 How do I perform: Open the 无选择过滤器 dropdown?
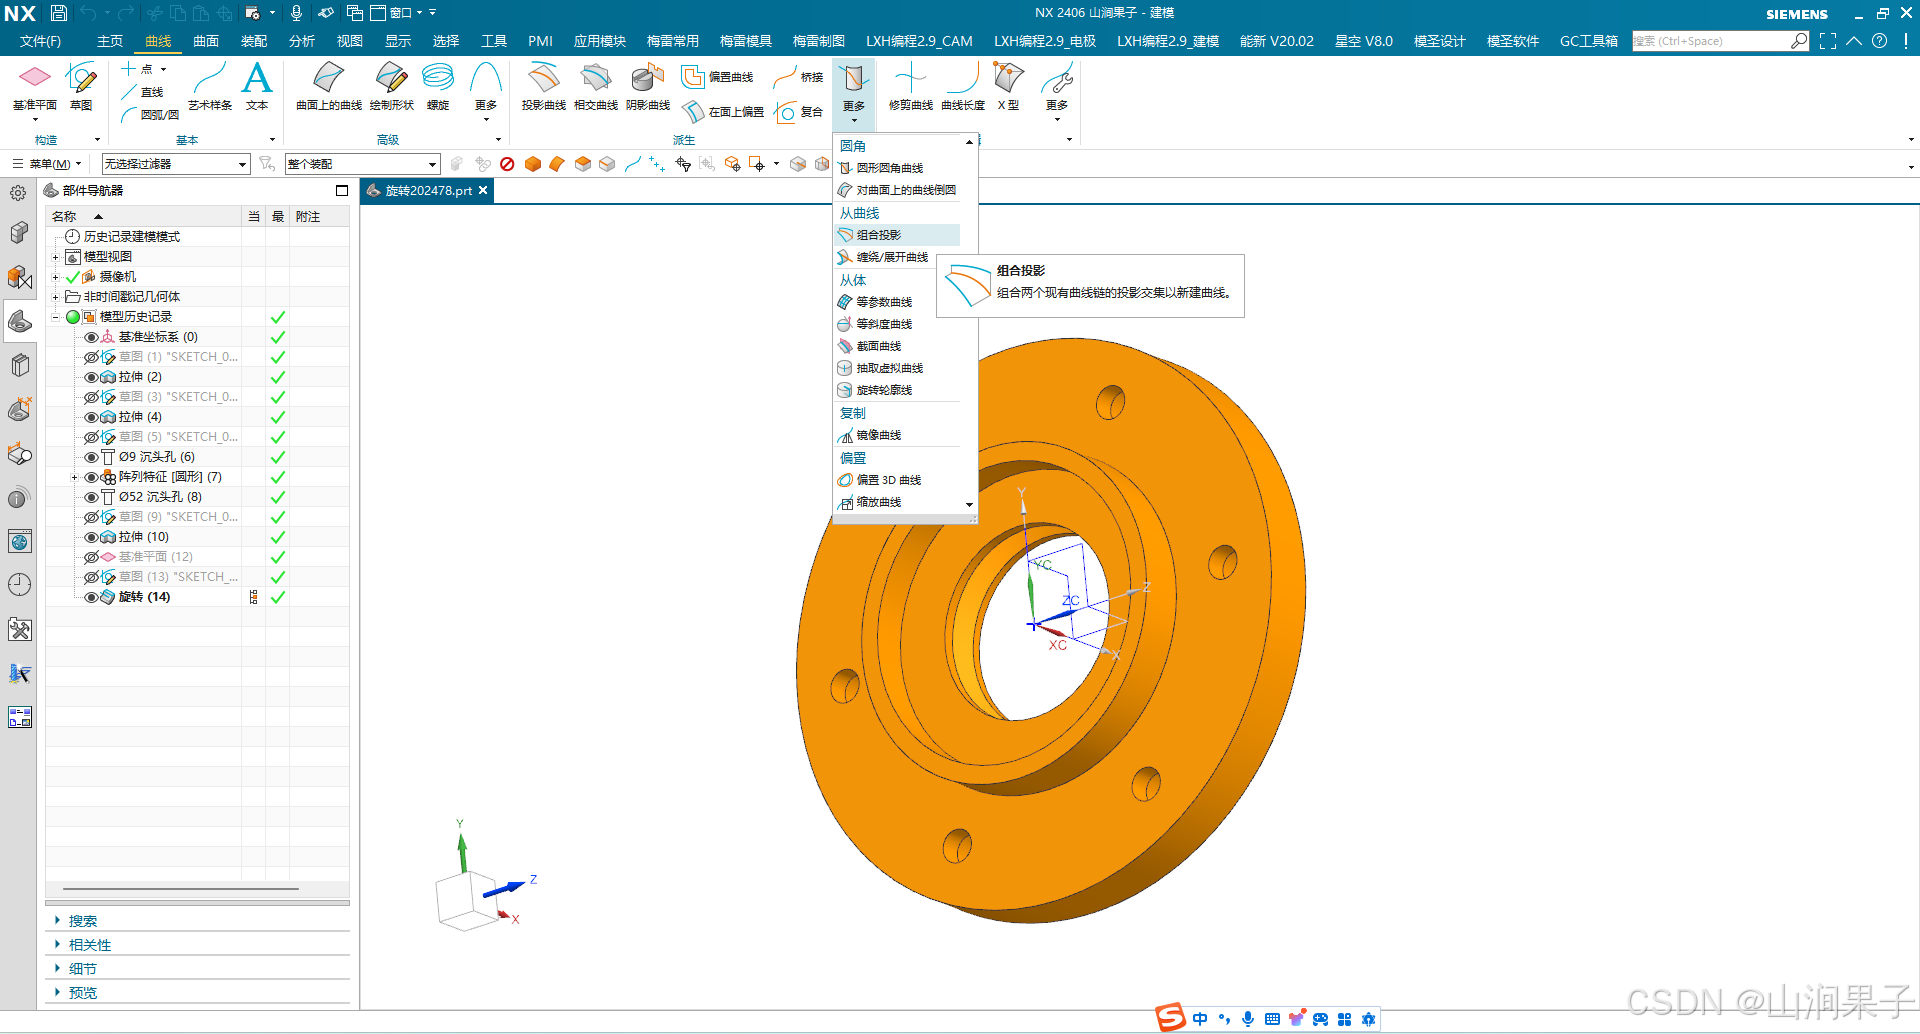[x=176, y=164]
